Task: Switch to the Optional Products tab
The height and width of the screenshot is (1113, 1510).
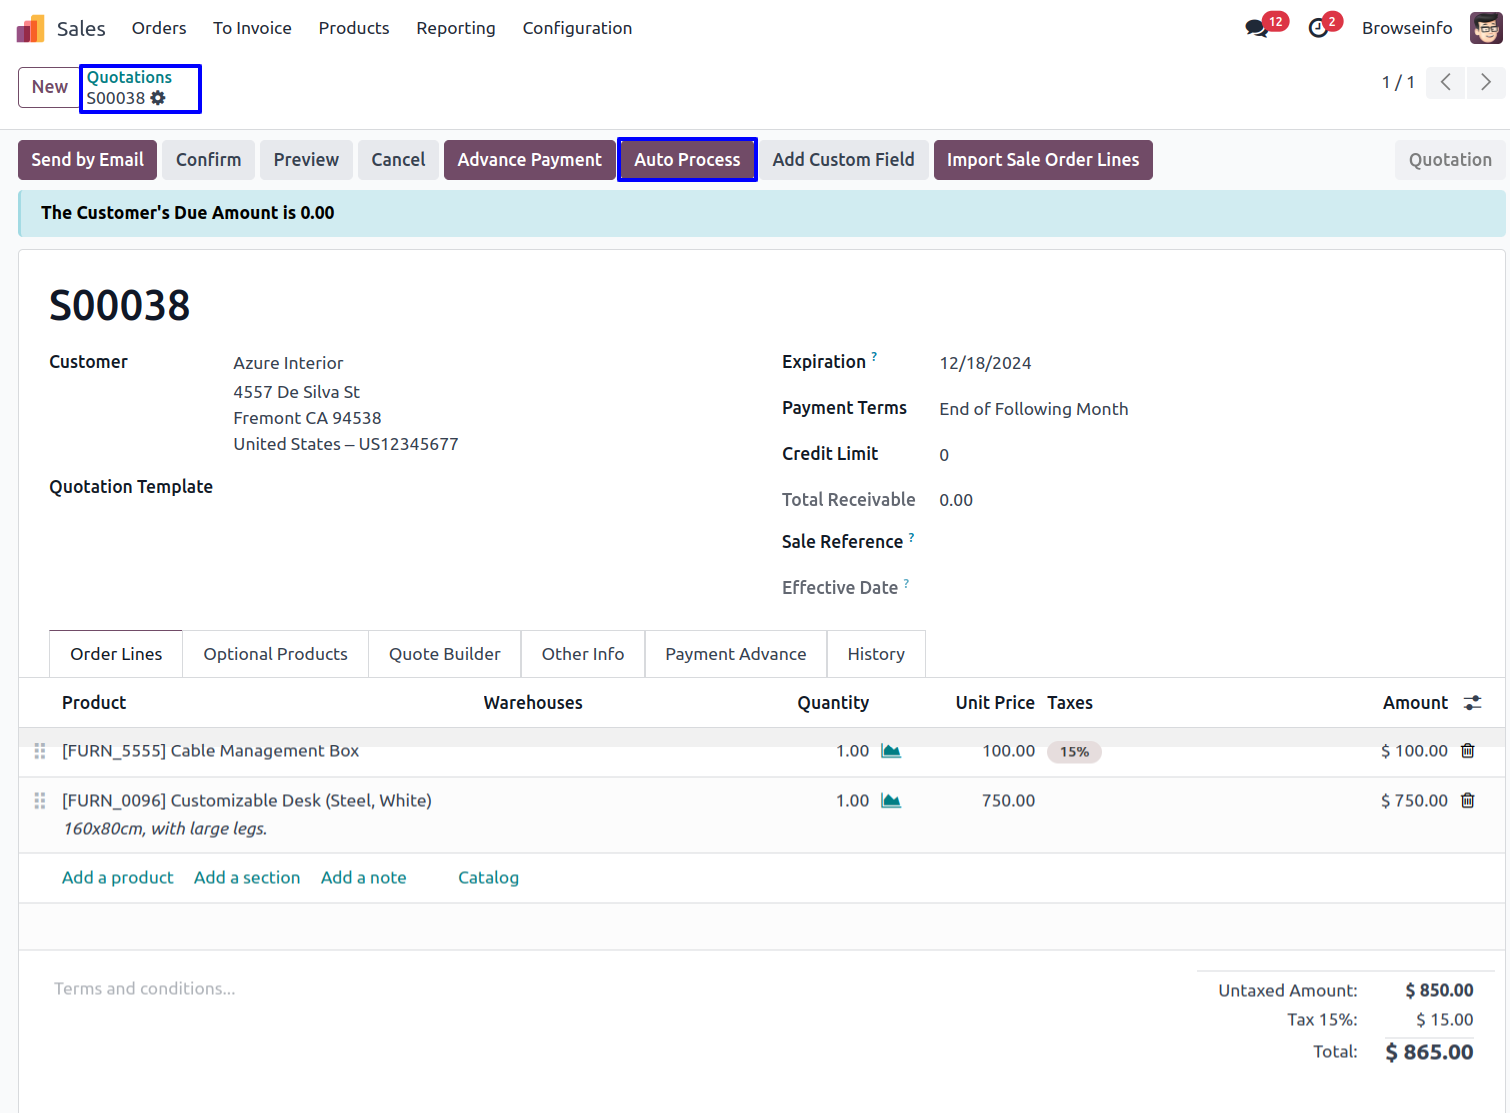Action: click(x=275, y=654)
